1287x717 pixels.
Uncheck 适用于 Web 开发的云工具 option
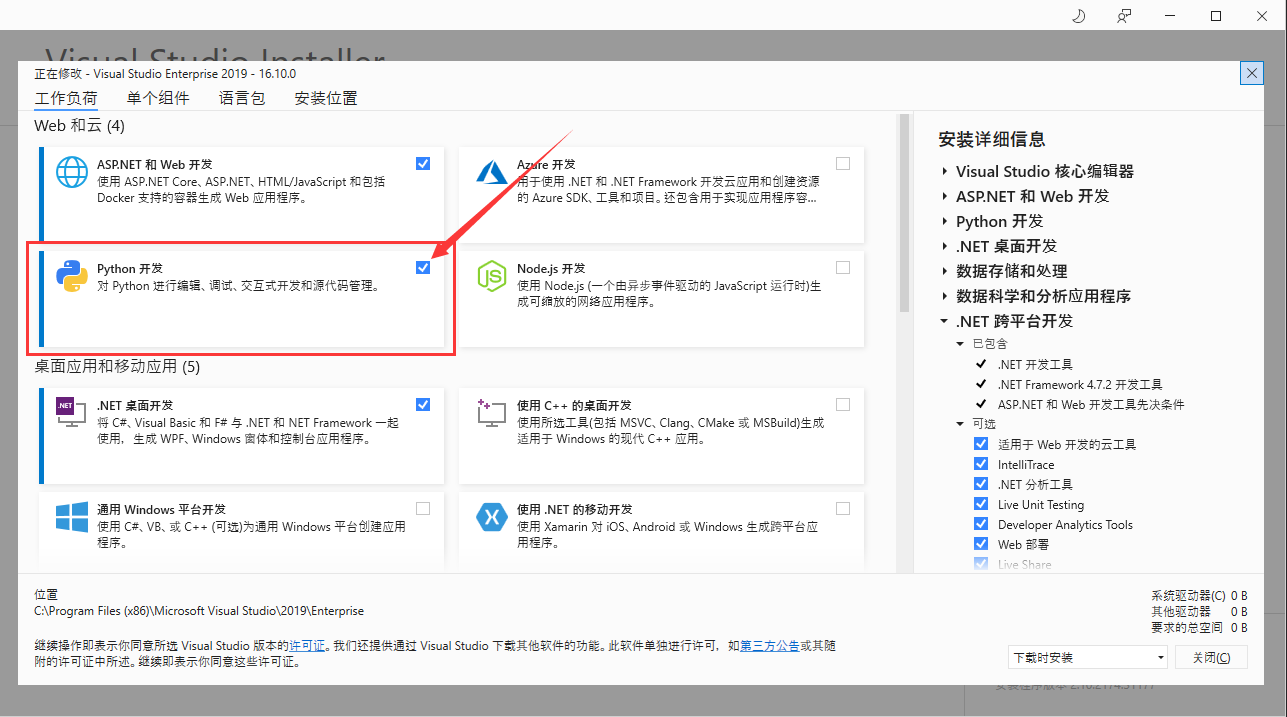pyautogui.click(x=981, y=444)
